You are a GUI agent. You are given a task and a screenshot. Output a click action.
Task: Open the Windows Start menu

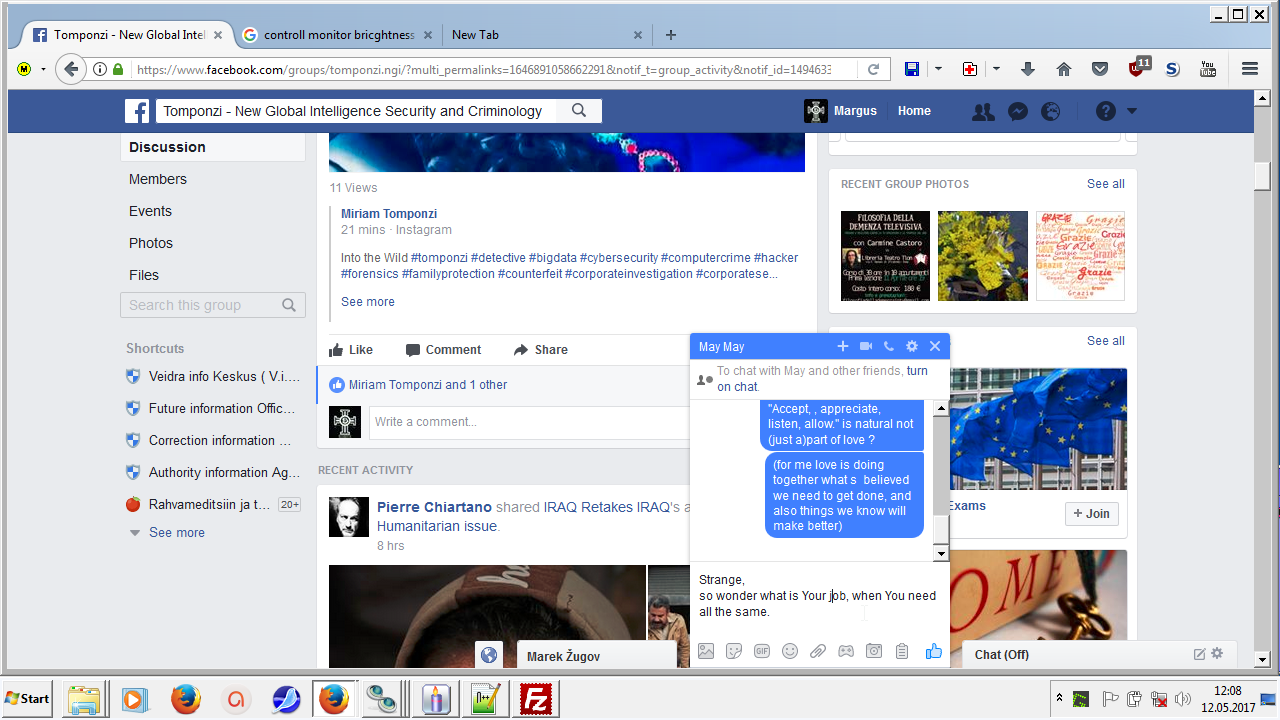coord(28,698)
